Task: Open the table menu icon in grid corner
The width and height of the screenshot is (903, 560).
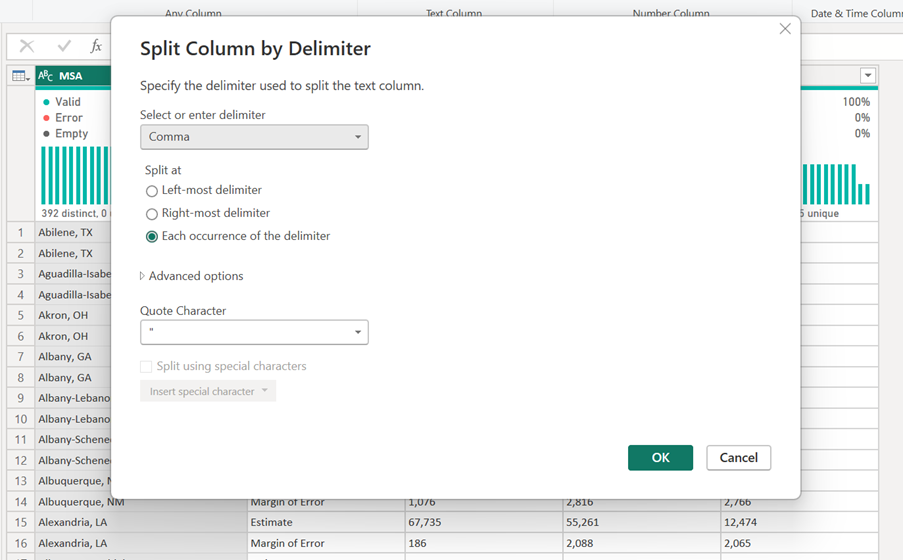Action: tap(21, 76)
